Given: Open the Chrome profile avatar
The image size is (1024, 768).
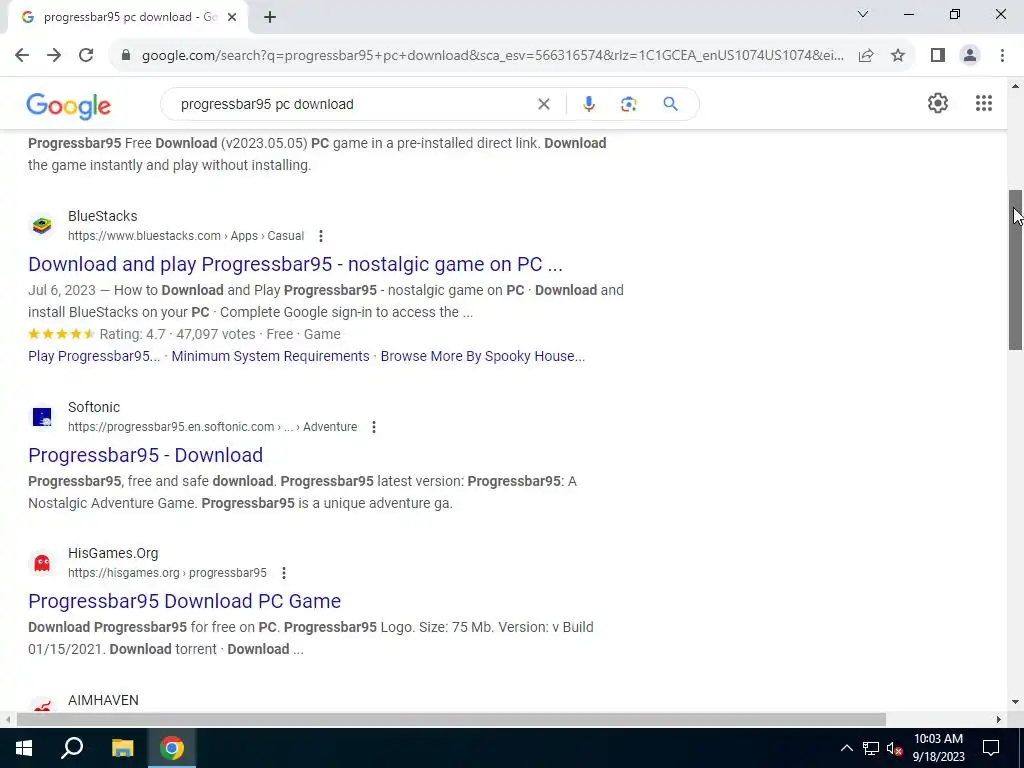Looking at the screenshot, I should point(970,55).
